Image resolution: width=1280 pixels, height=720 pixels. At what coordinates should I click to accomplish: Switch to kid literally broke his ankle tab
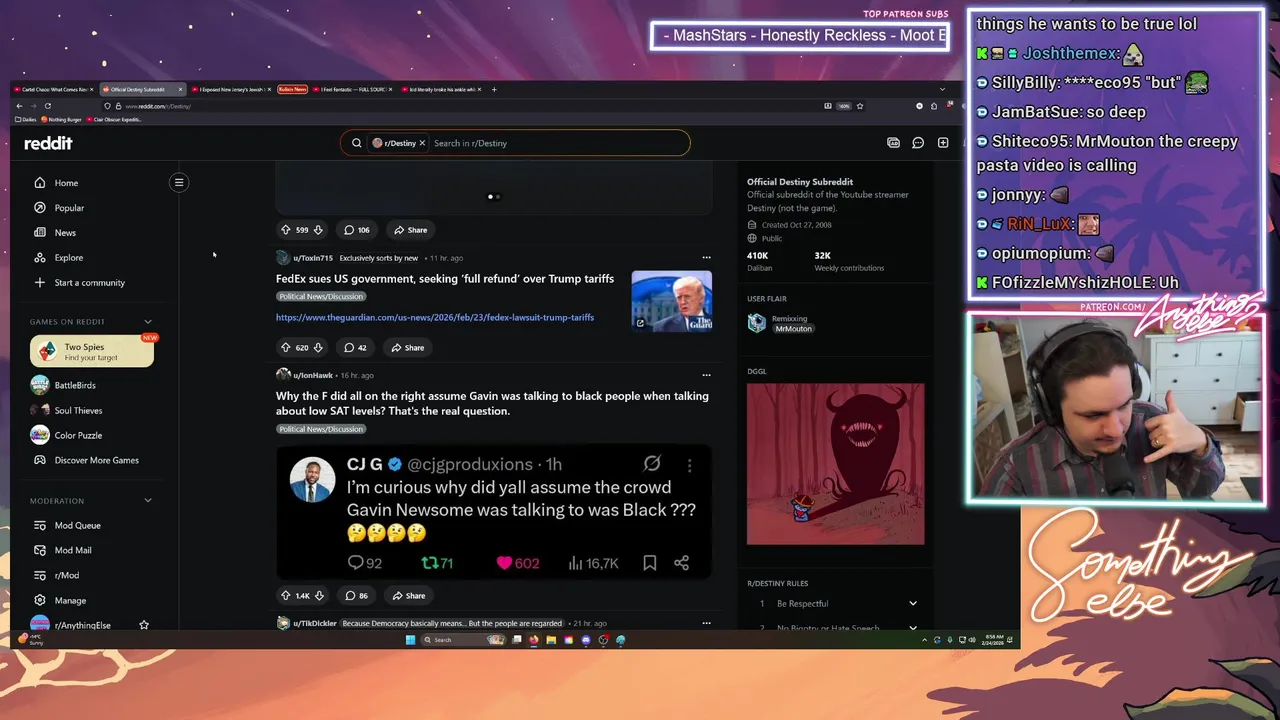(x=441, y=89)
